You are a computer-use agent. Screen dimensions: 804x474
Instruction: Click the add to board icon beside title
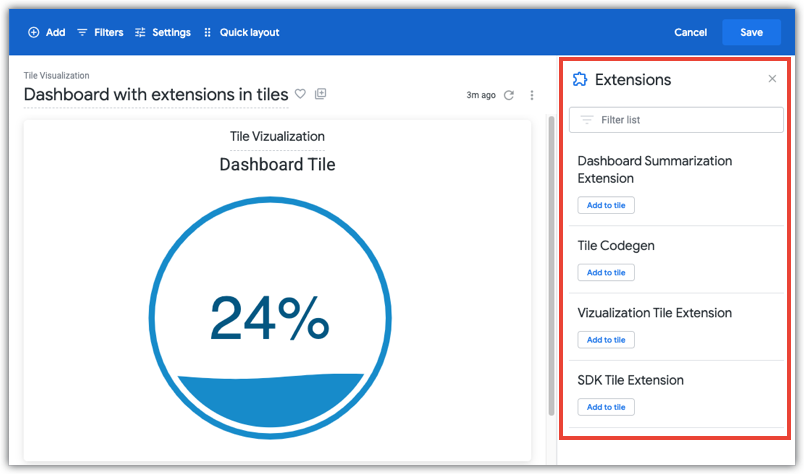[321, 94]
